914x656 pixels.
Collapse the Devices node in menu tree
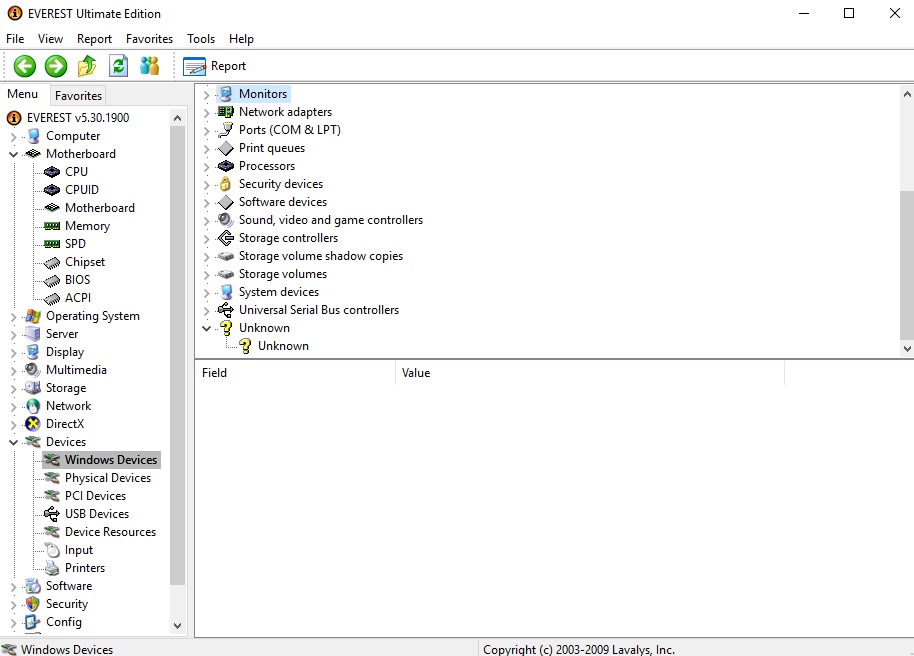13,443
